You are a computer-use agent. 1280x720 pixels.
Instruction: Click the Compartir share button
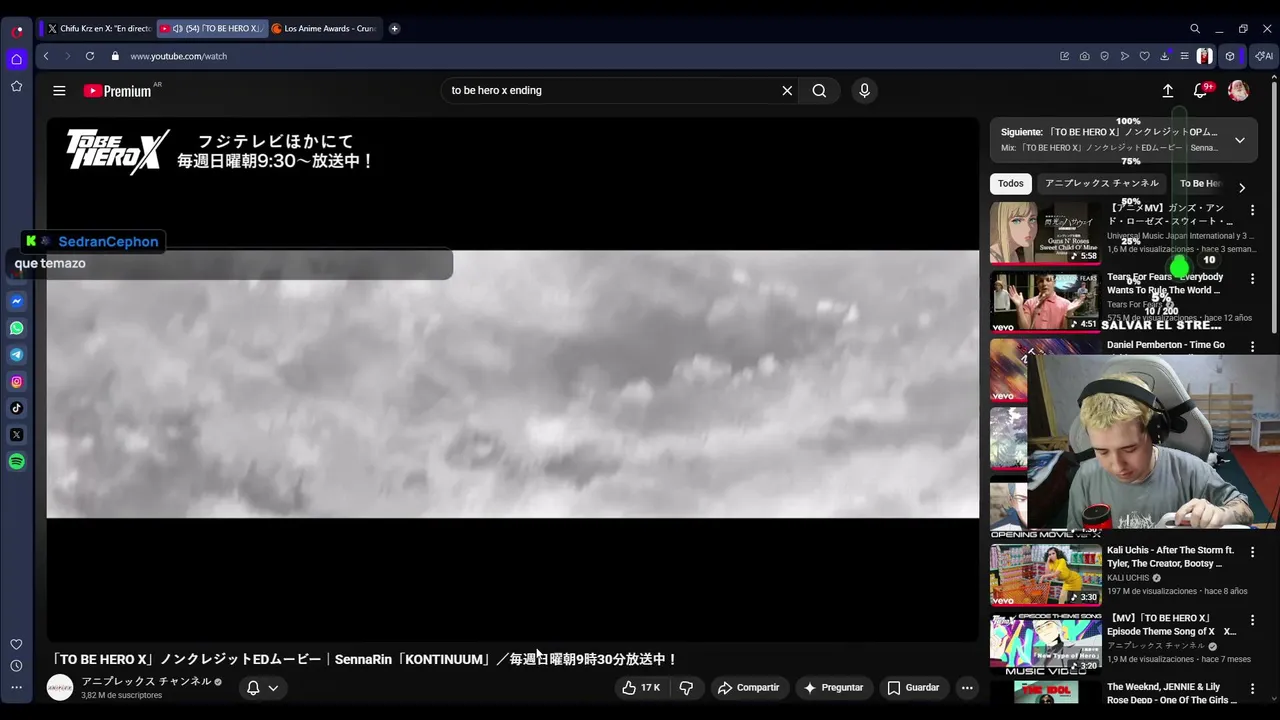pos(748,688)
